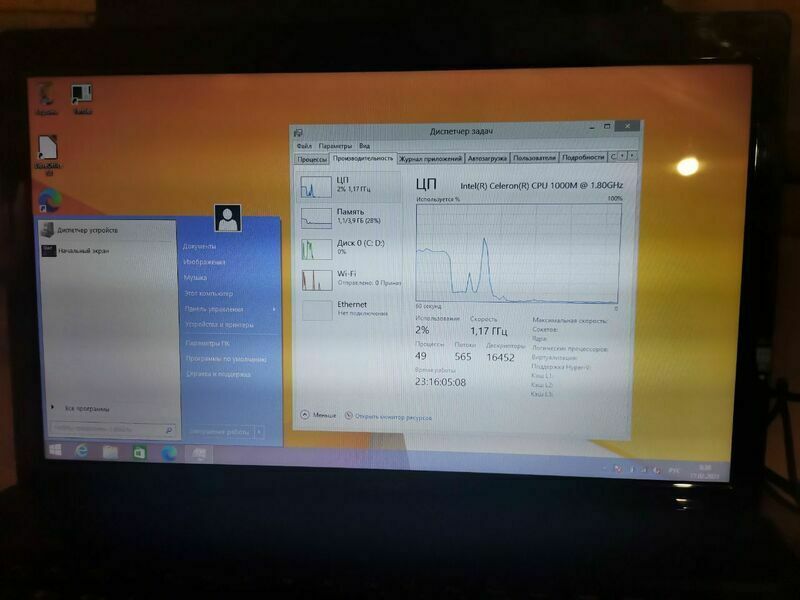Open the Параметры menu in Task Manager

335,146
